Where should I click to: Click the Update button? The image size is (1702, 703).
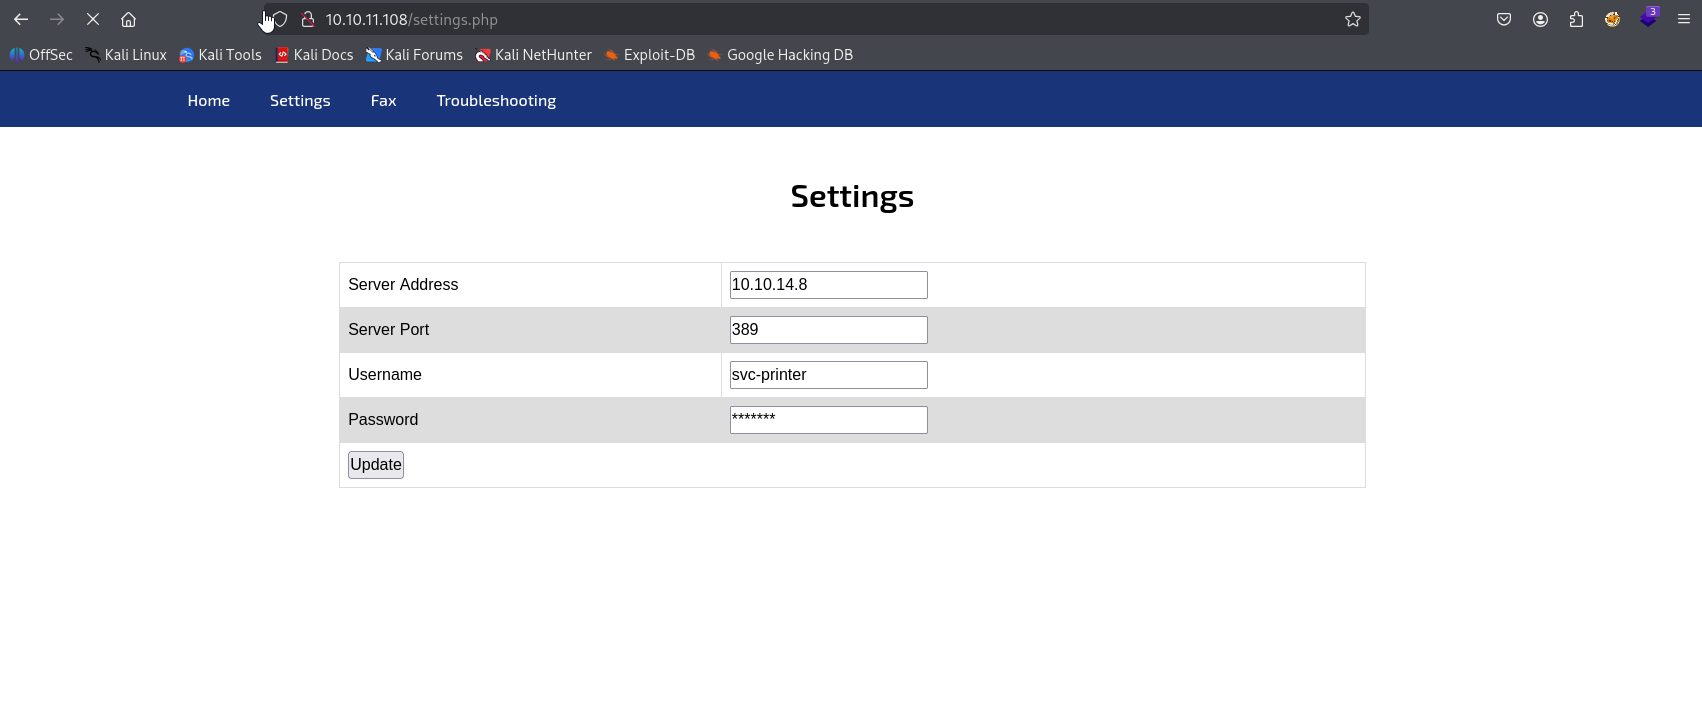pos(376,465)
